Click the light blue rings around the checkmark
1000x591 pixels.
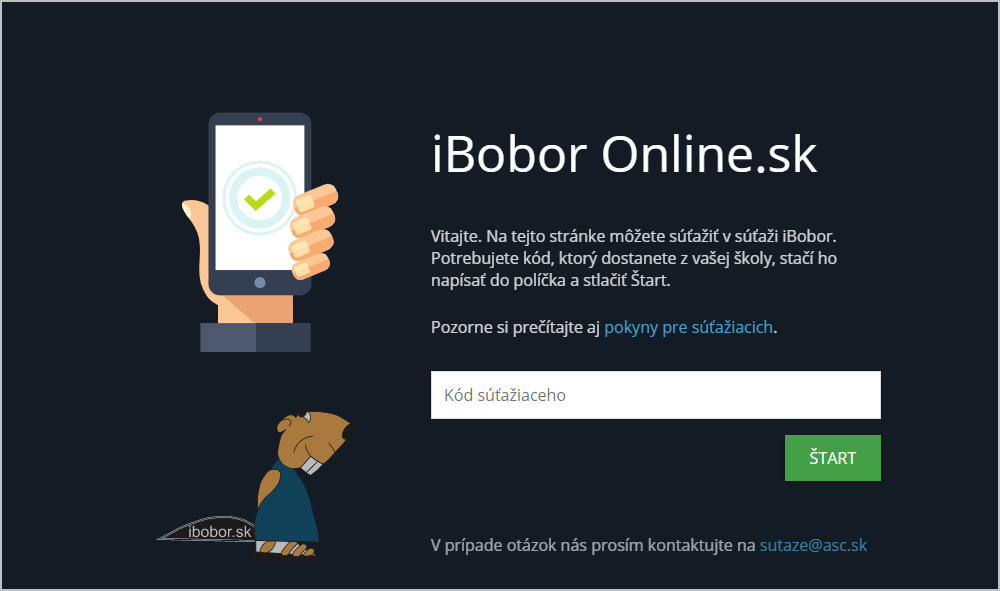tap(260, 198)
